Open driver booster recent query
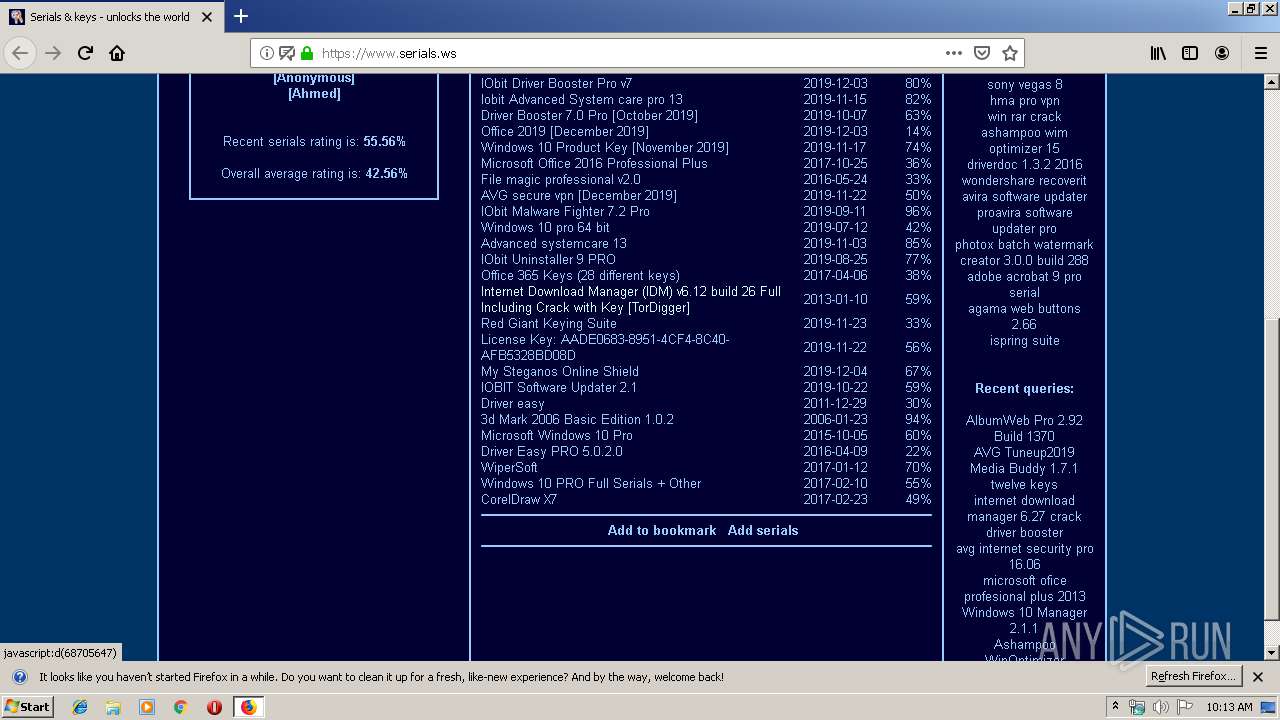Image resolution: width=1280 pixels, height=720 pixels. pyautogui.click(x=1025, y=532)
